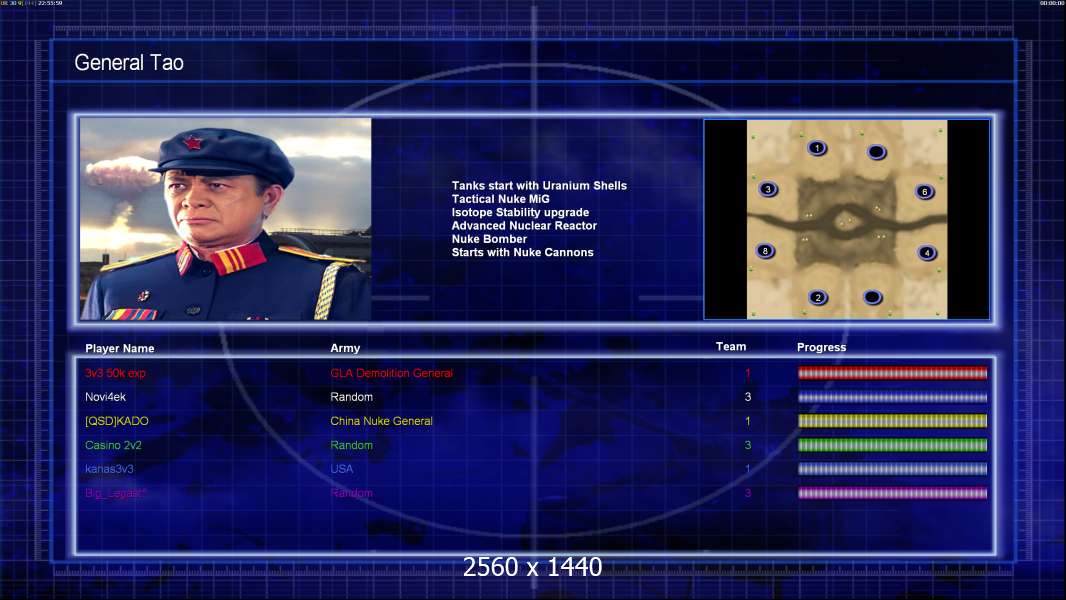Click GLA Demolition General army entry

[x=392, y=373]
